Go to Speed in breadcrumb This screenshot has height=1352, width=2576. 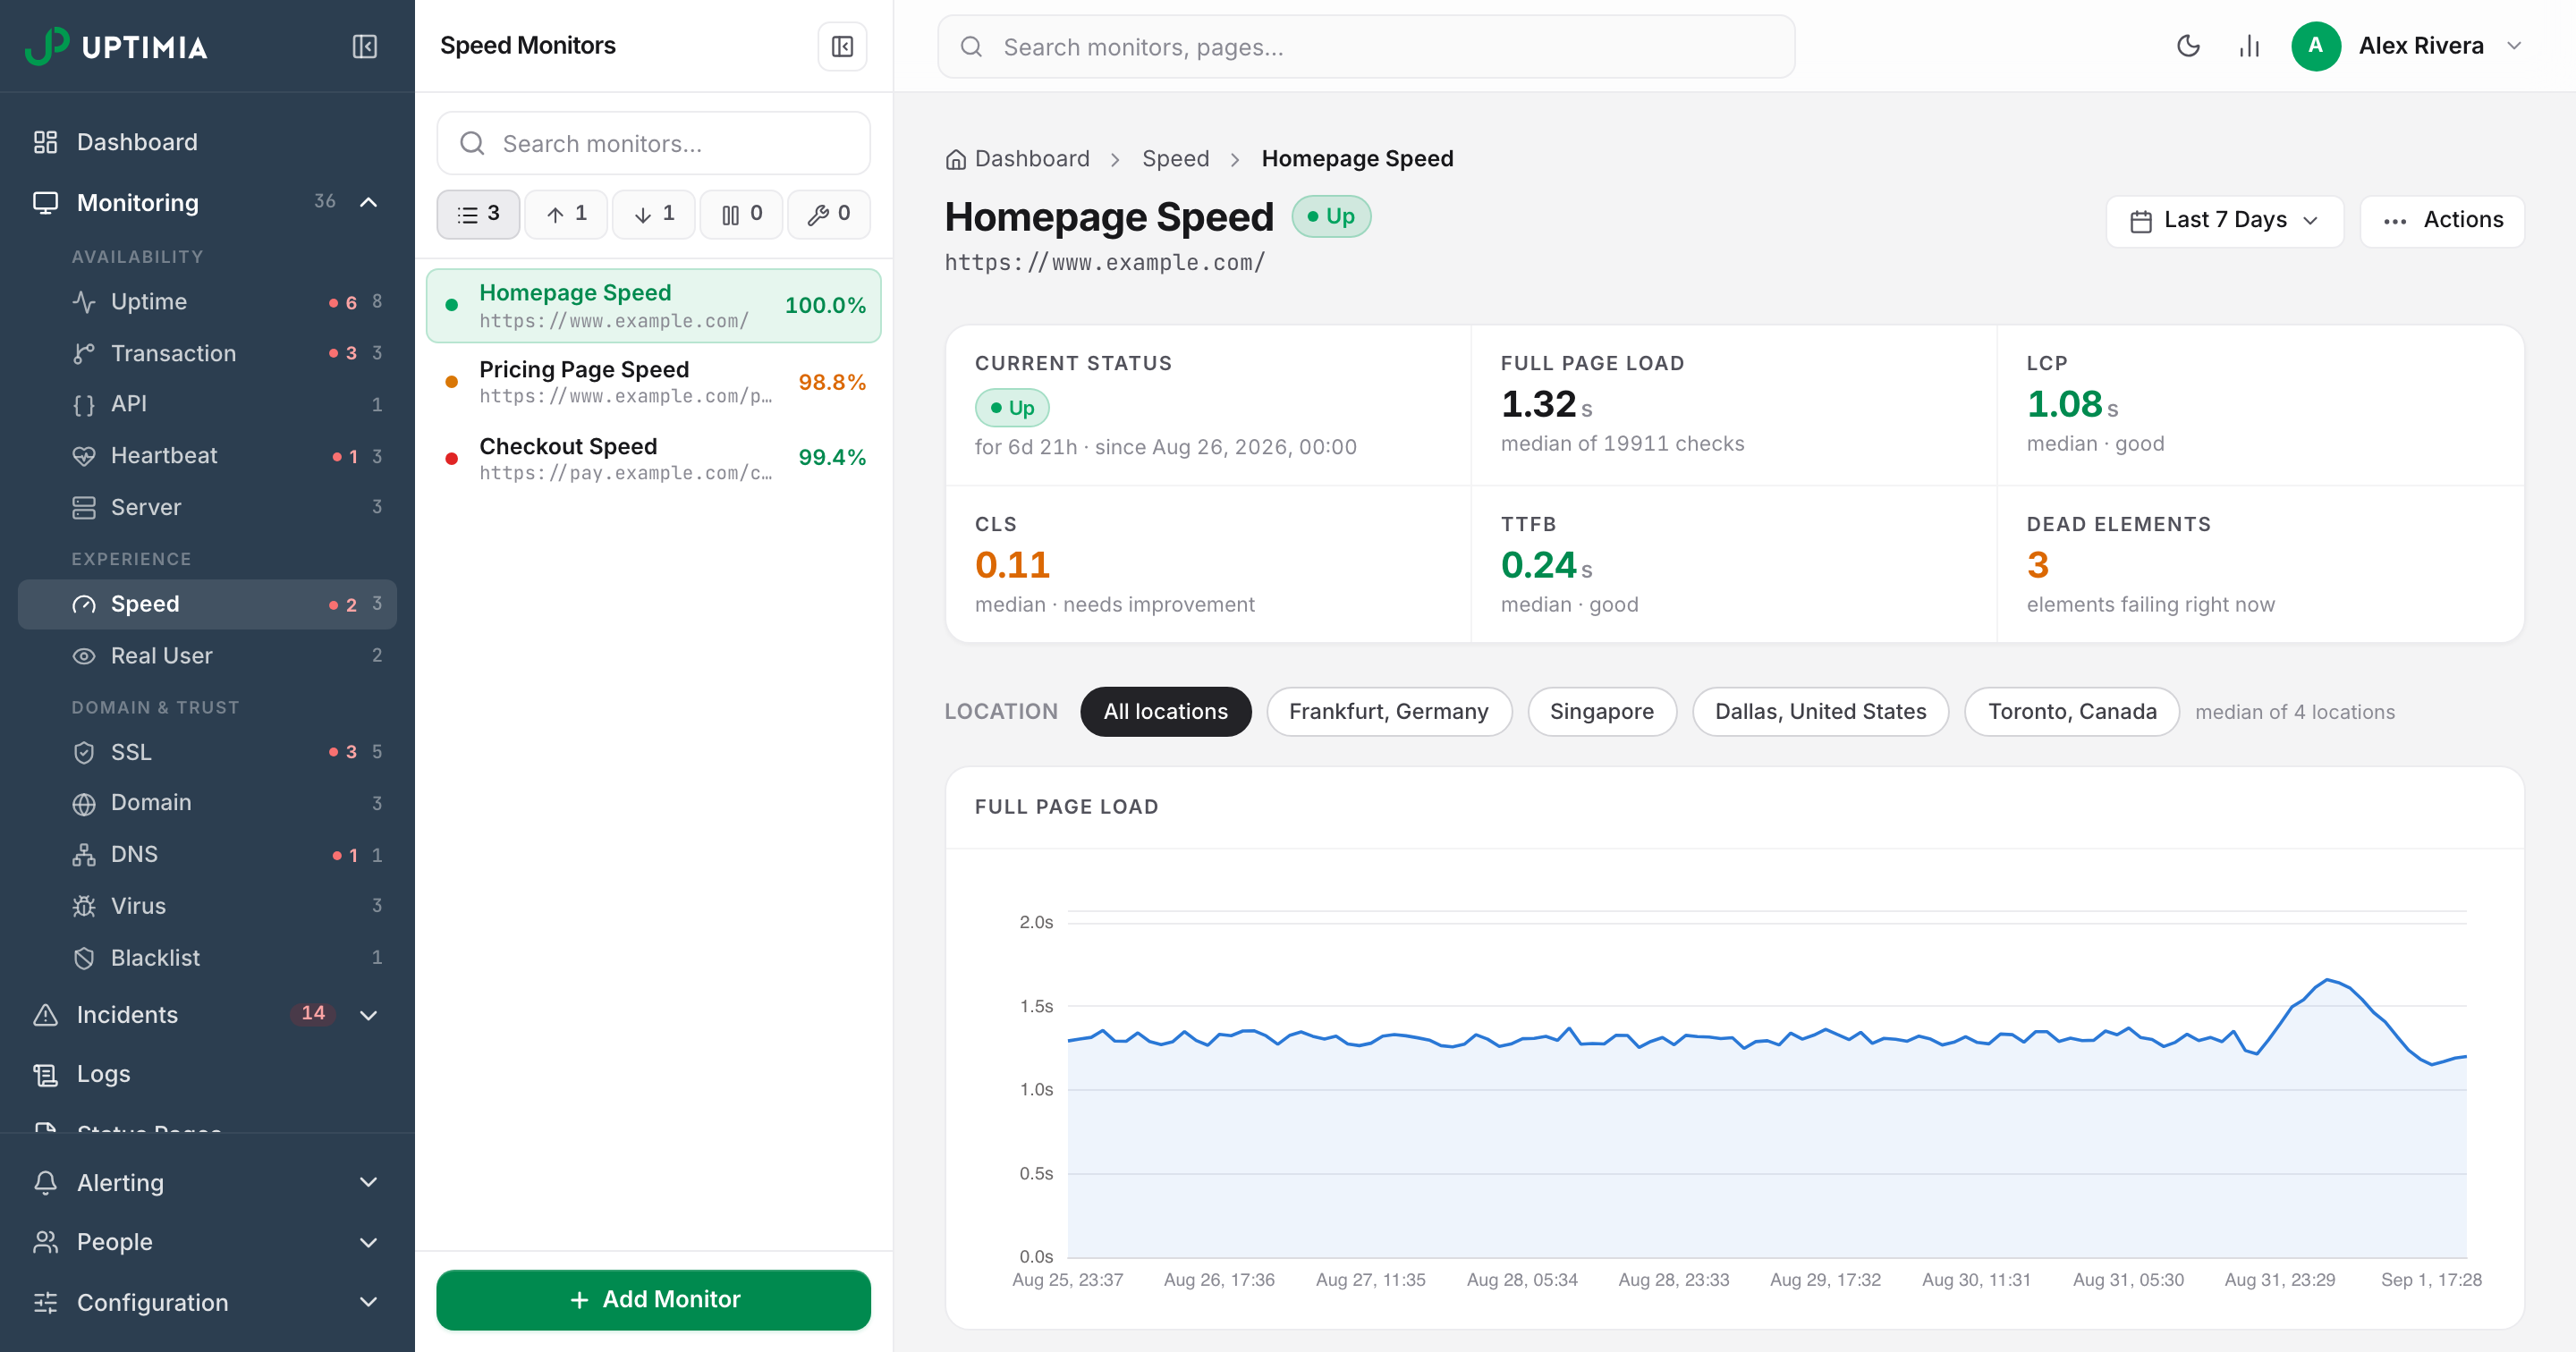pyautogui.click(x=1175, y=159)
